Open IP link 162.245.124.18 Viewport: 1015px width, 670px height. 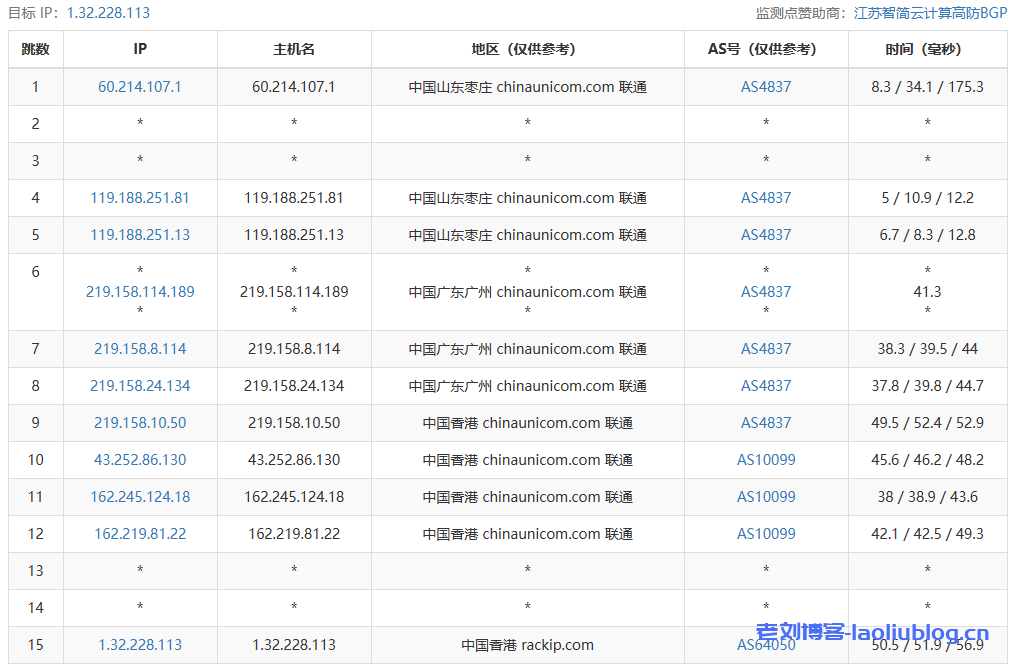(140, 497)
